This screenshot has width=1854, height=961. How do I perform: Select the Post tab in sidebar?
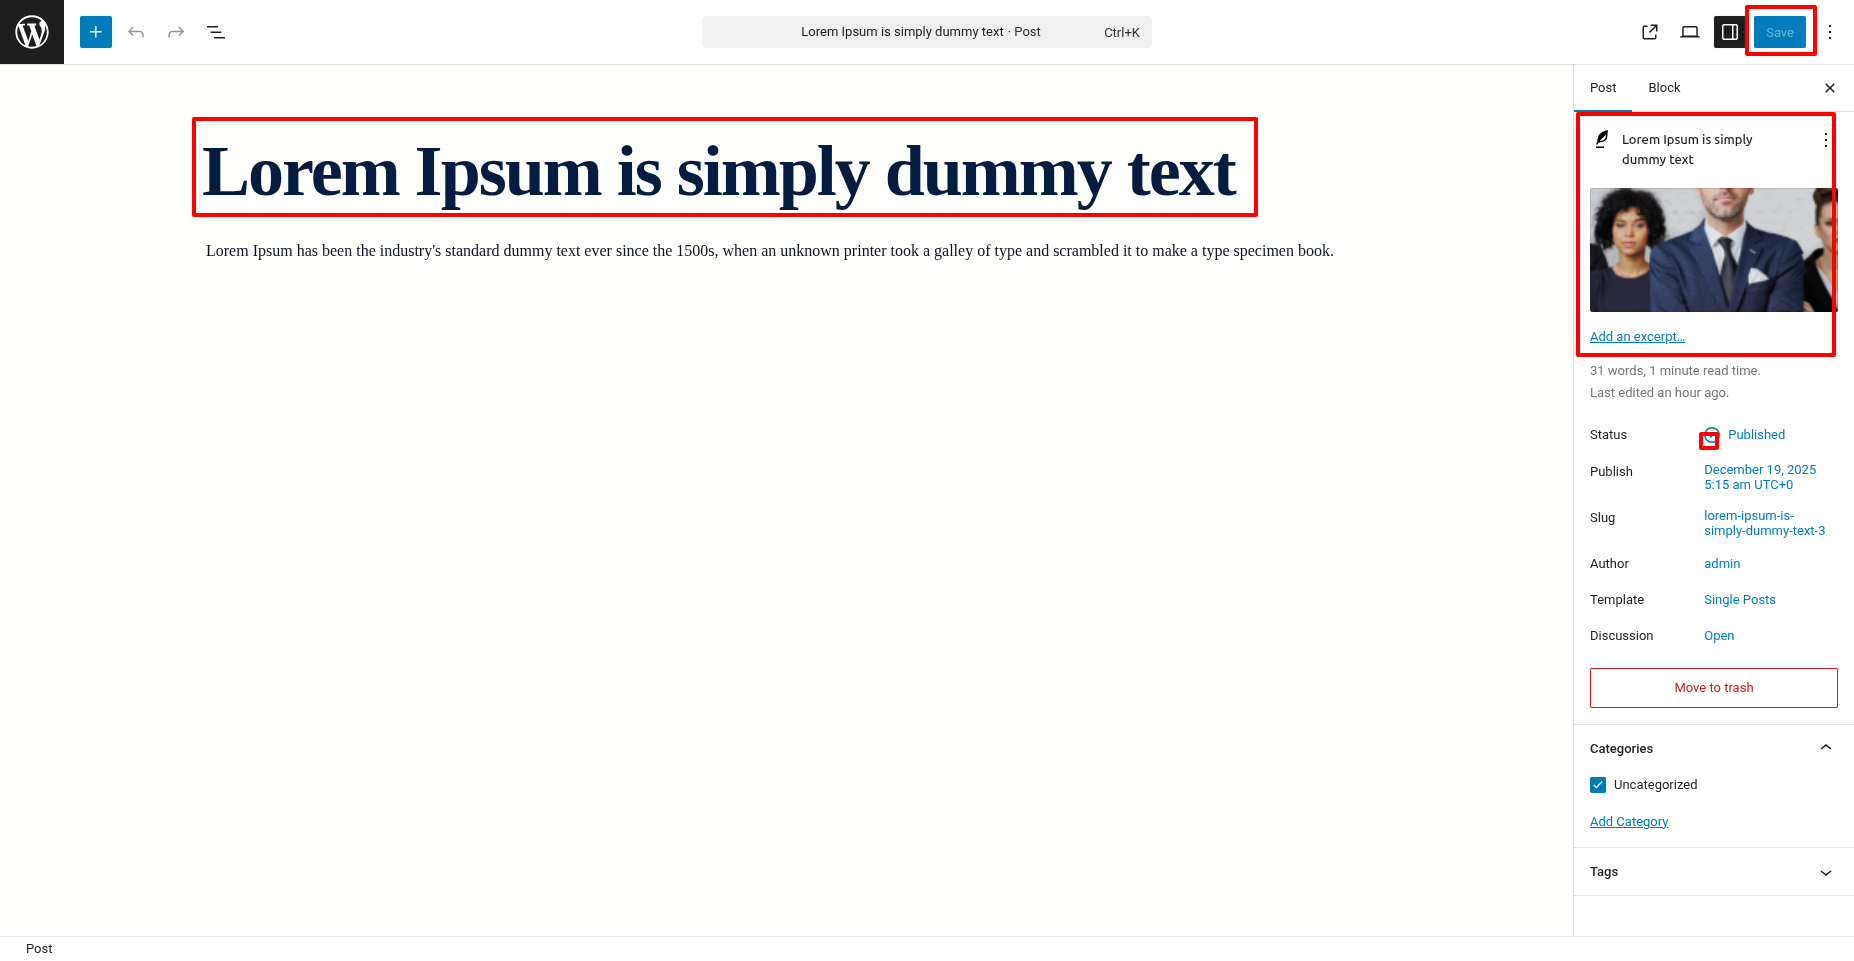pos(1603,88)
